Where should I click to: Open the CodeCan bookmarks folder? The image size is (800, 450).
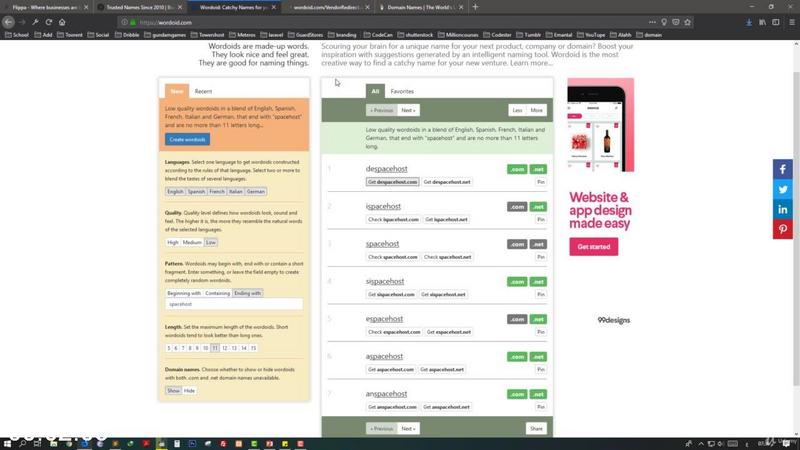tap(378, 35)
